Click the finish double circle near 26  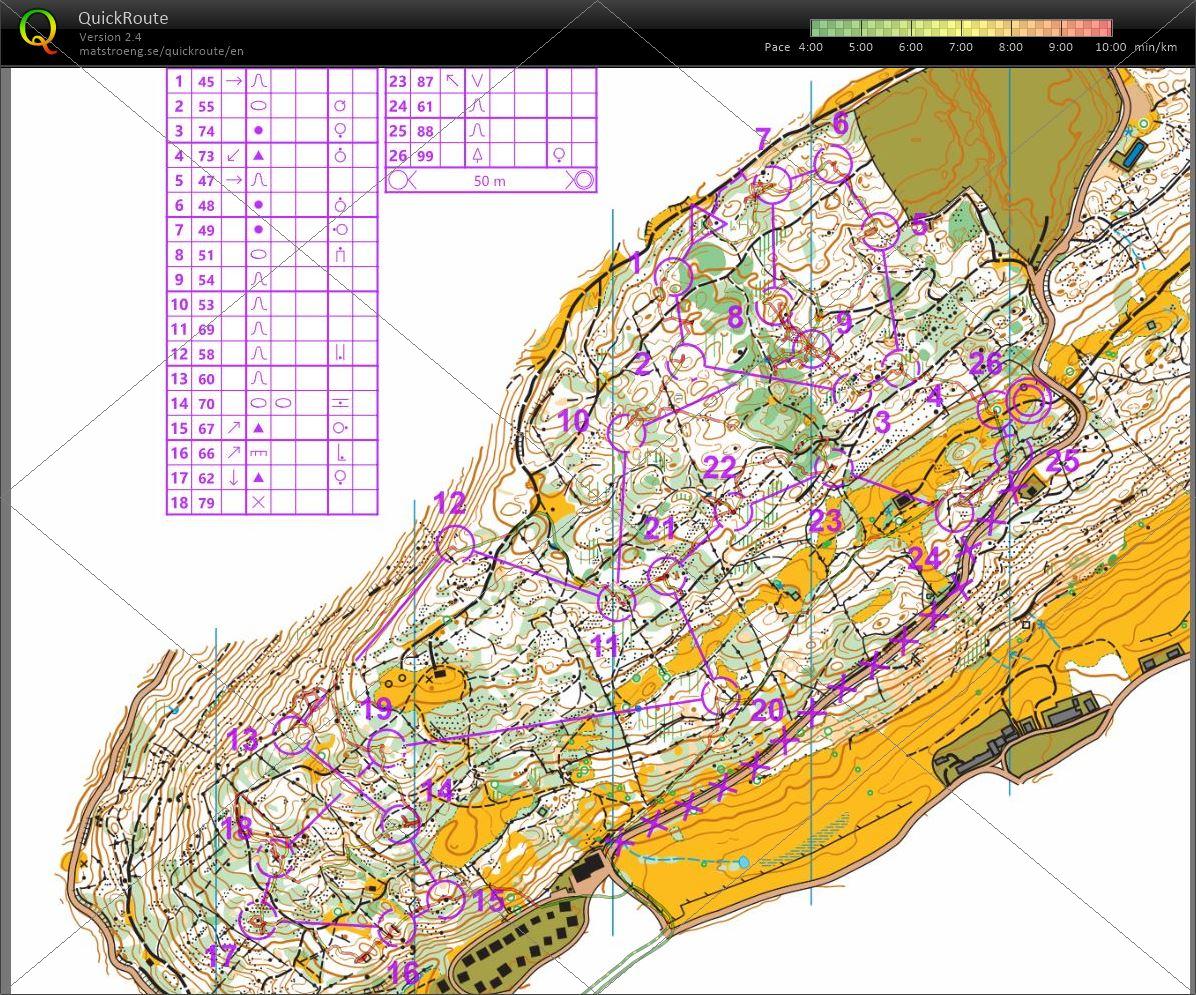pyautogui.click(x=1028, y=402)
